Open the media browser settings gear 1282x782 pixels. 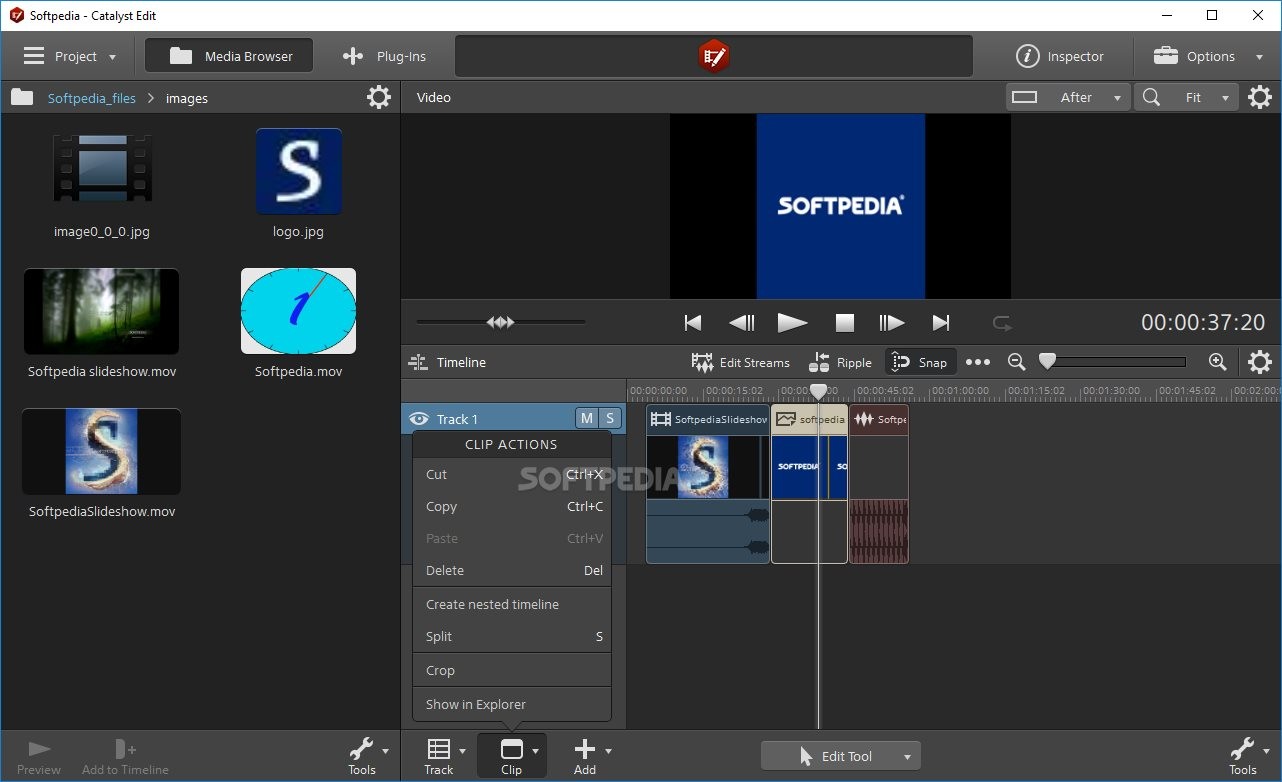379,97
